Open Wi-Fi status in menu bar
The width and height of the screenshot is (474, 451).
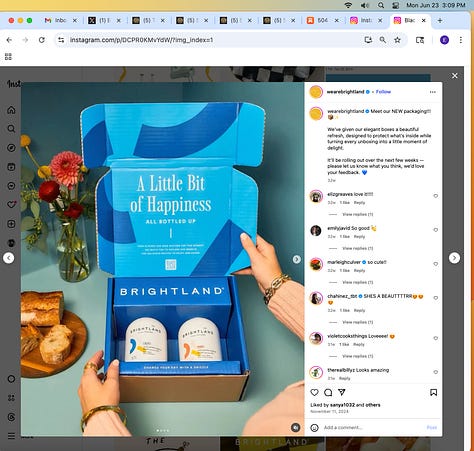pos(348,5)
